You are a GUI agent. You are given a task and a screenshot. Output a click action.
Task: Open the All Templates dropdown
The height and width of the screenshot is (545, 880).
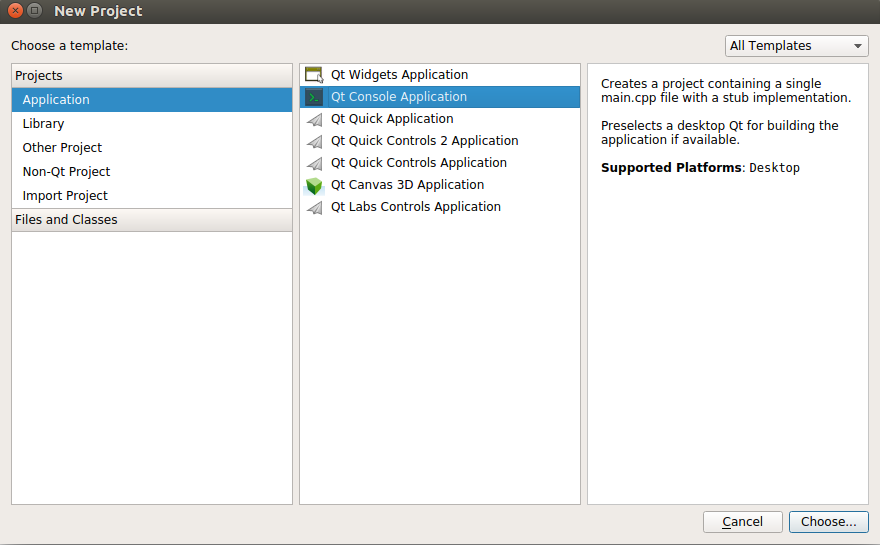coord(796,46)
